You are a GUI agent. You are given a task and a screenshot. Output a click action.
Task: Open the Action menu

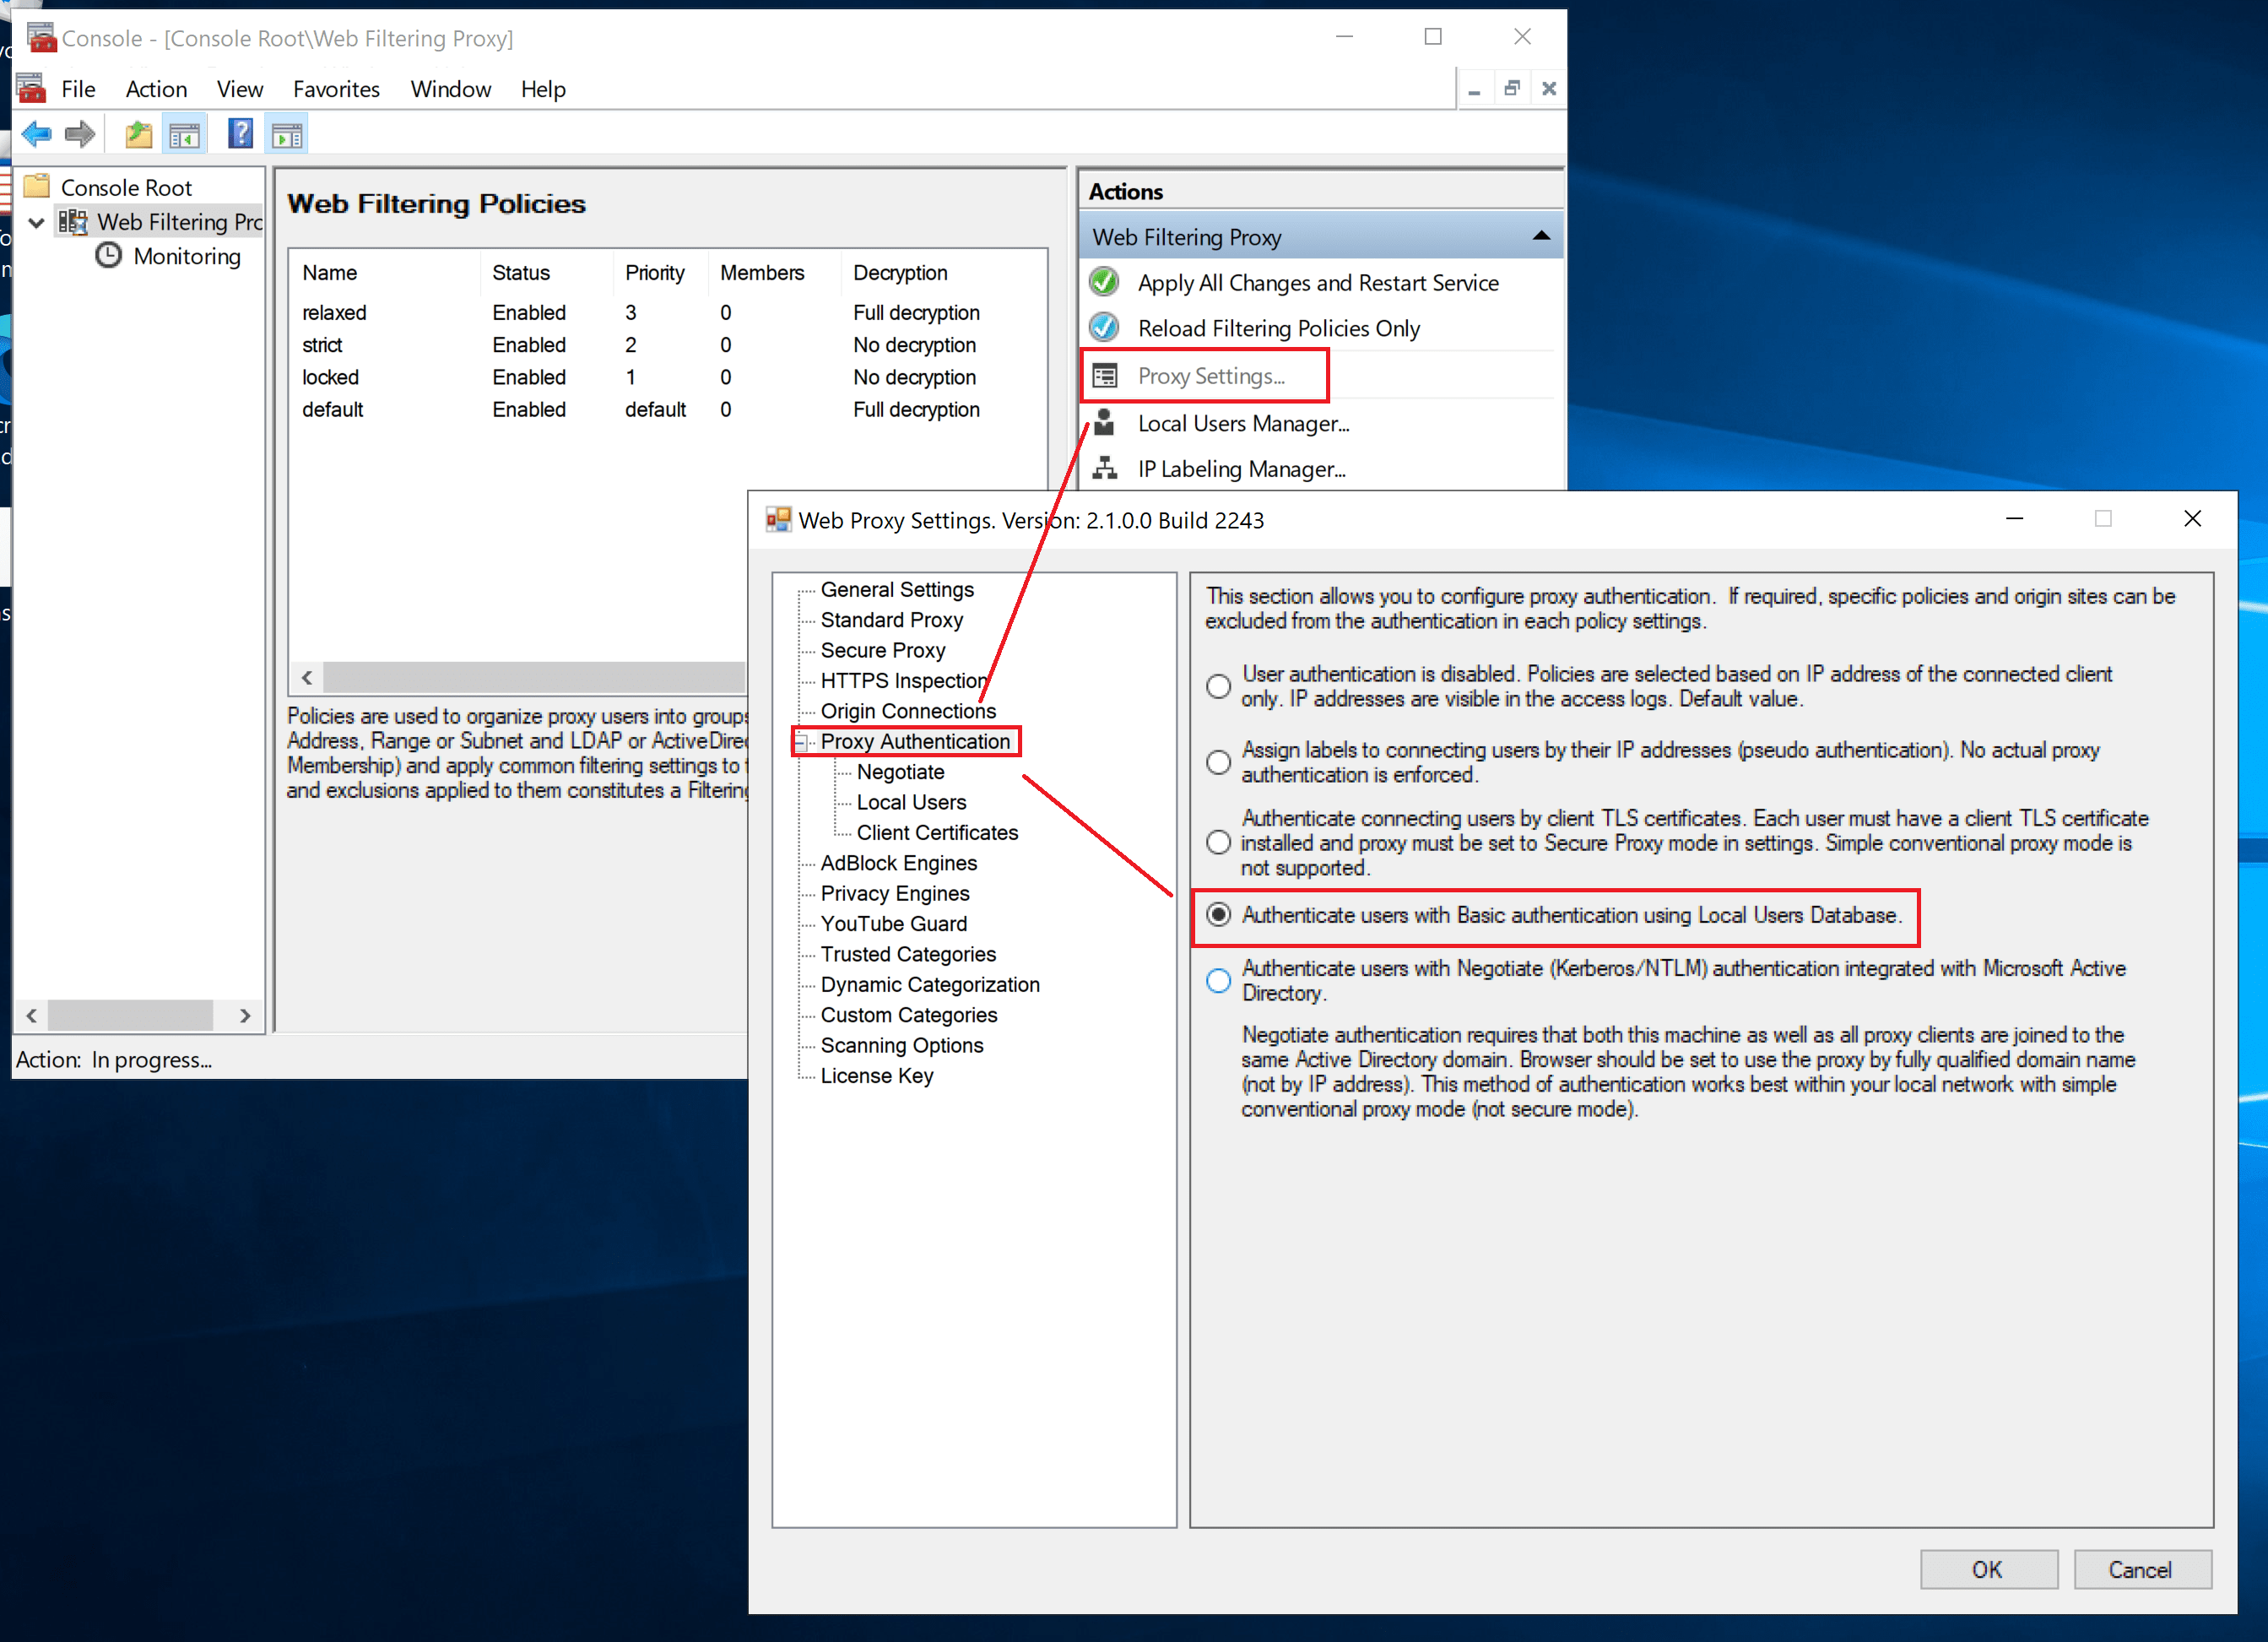click(x=156, y=89)
